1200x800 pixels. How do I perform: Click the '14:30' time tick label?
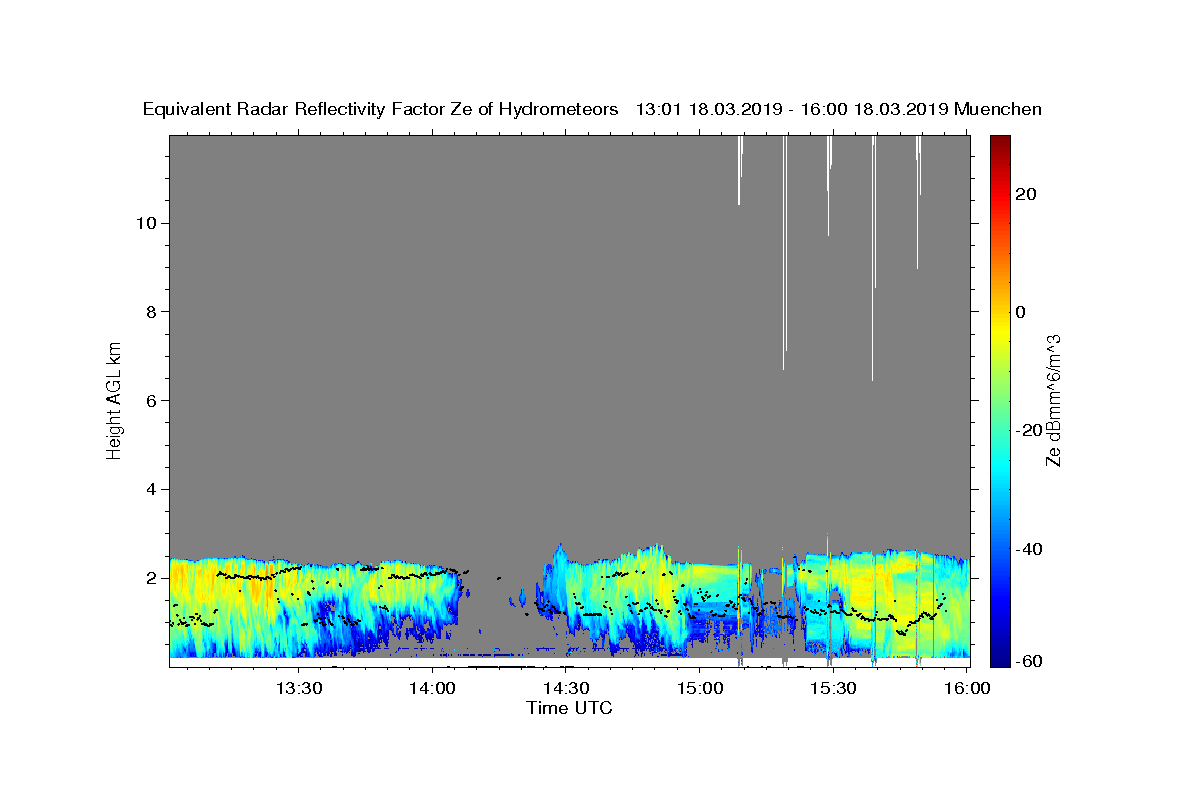click(566, 689)
